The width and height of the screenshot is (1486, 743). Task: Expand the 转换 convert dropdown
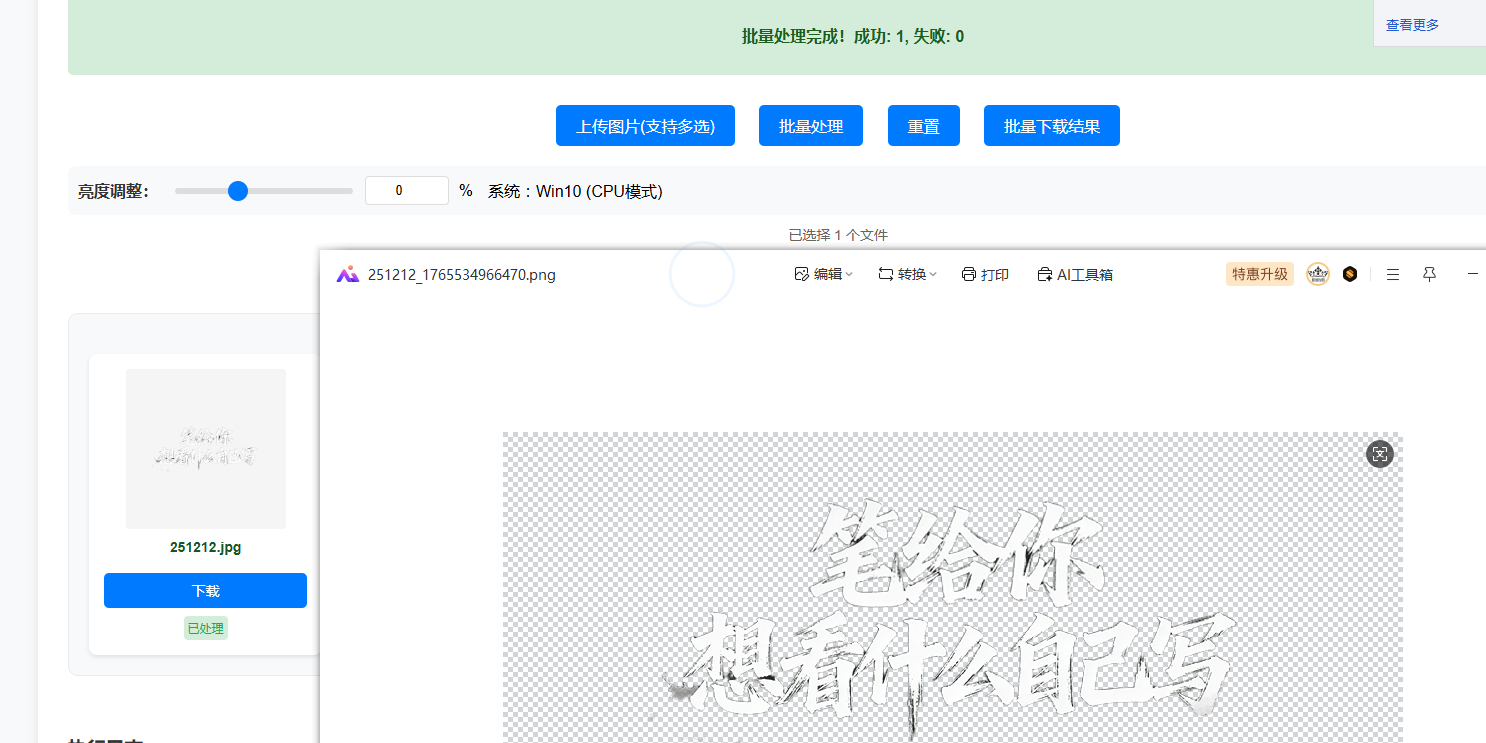click(907, 274)
